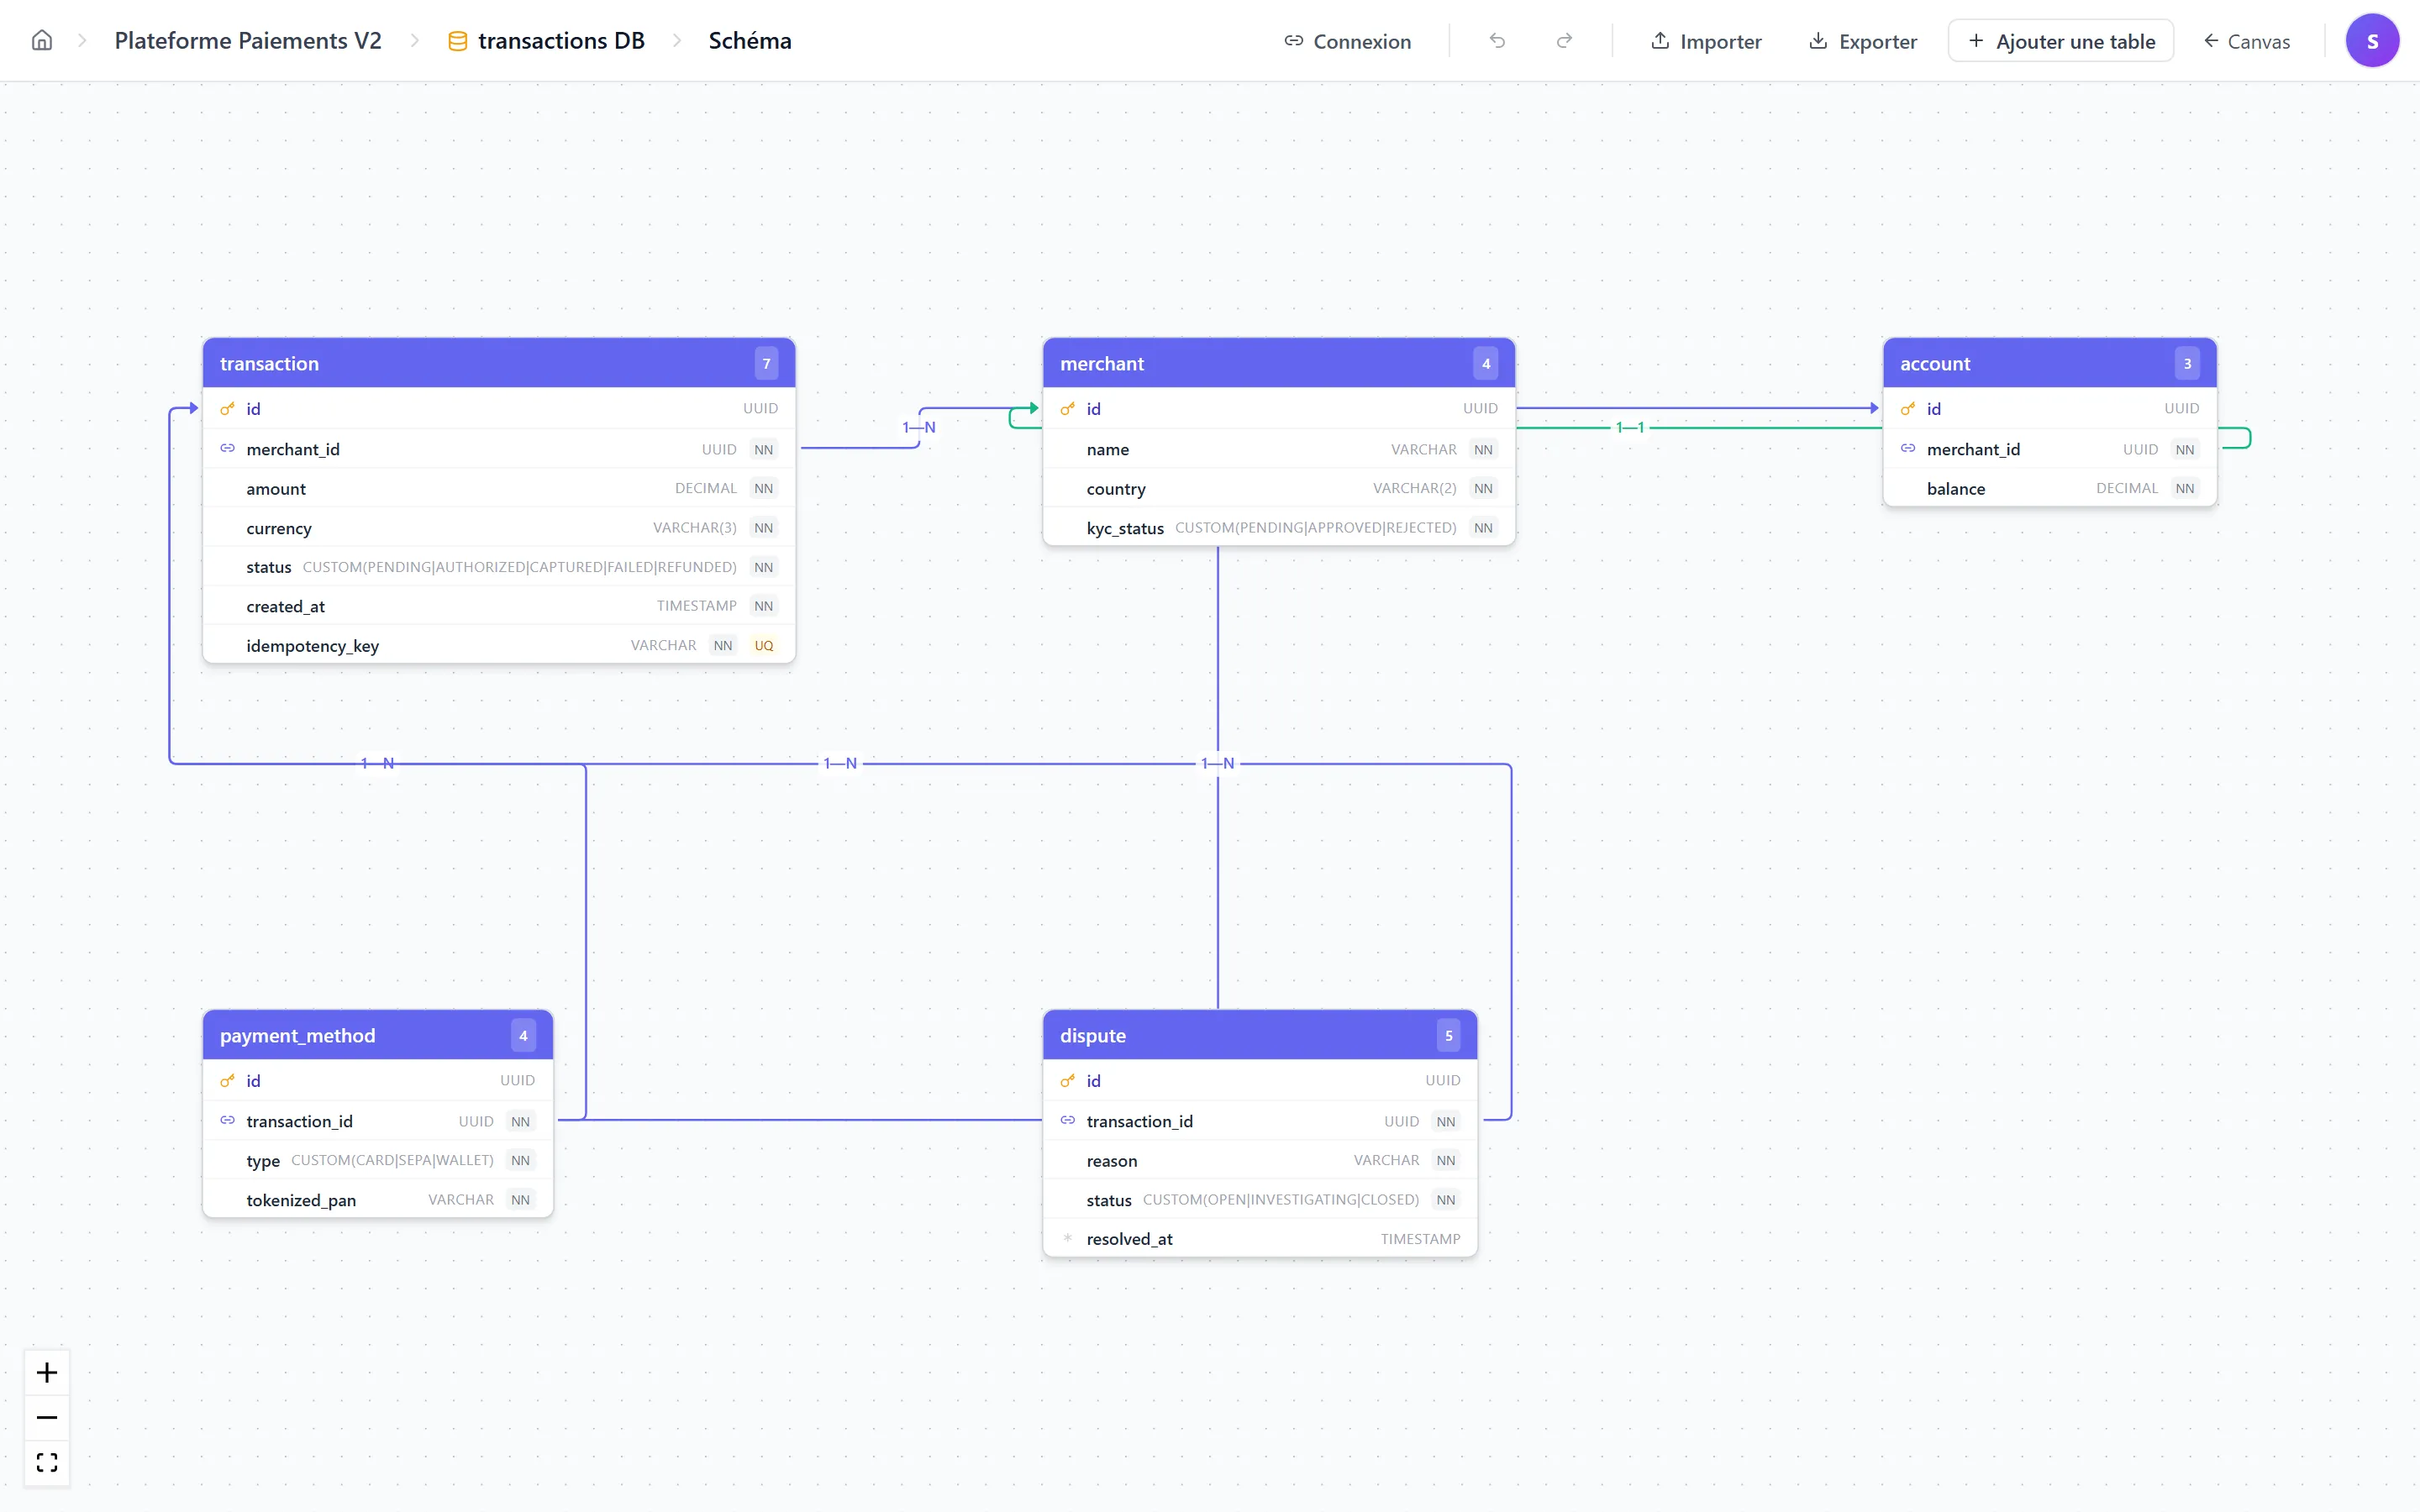Click primary key icon of payment_method id
This screenshot has width=2420, height=1512.
[x=227, y=1080]
